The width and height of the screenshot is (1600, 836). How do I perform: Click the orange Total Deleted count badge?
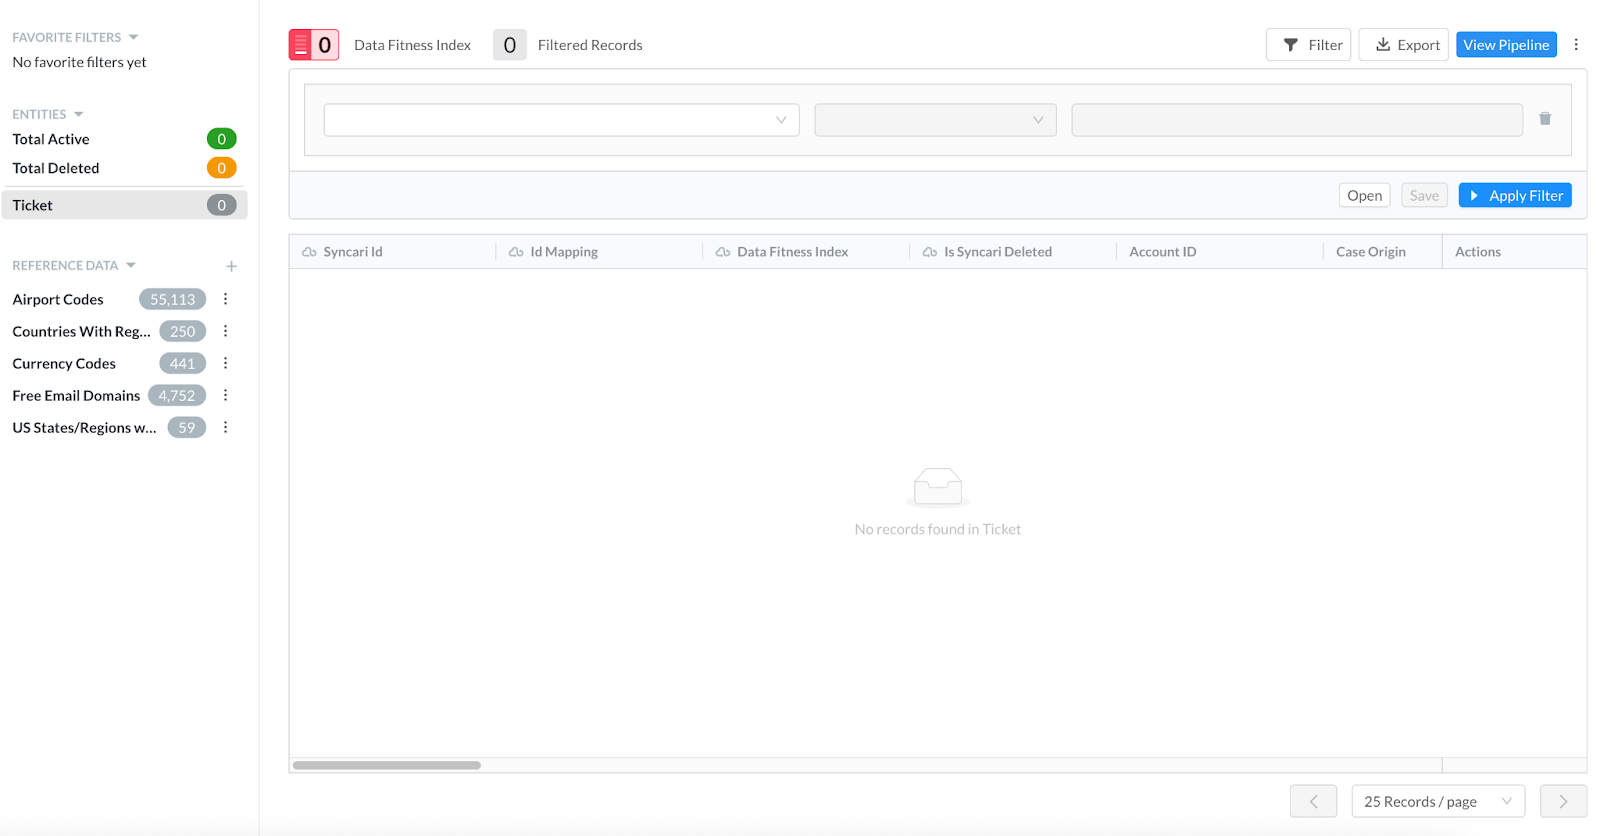pyautogui.click(x=221, y=168)
